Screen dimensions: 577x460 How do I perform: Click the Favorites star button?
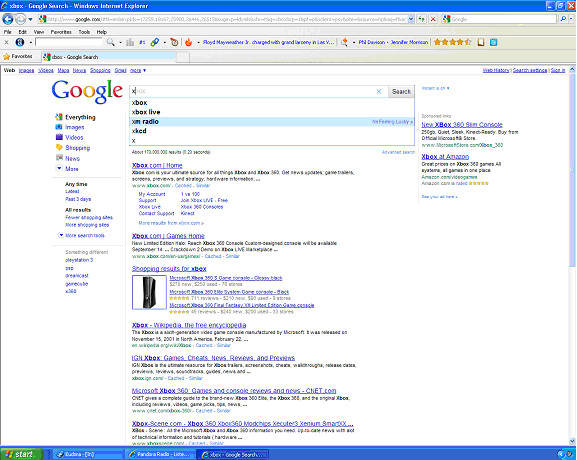18,57
